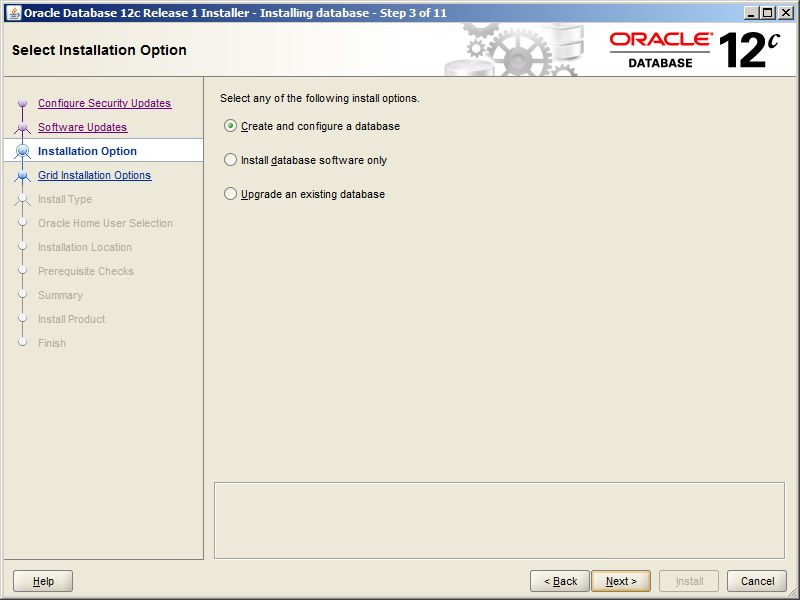Click the 'Select Installation Option' heading

99,50
